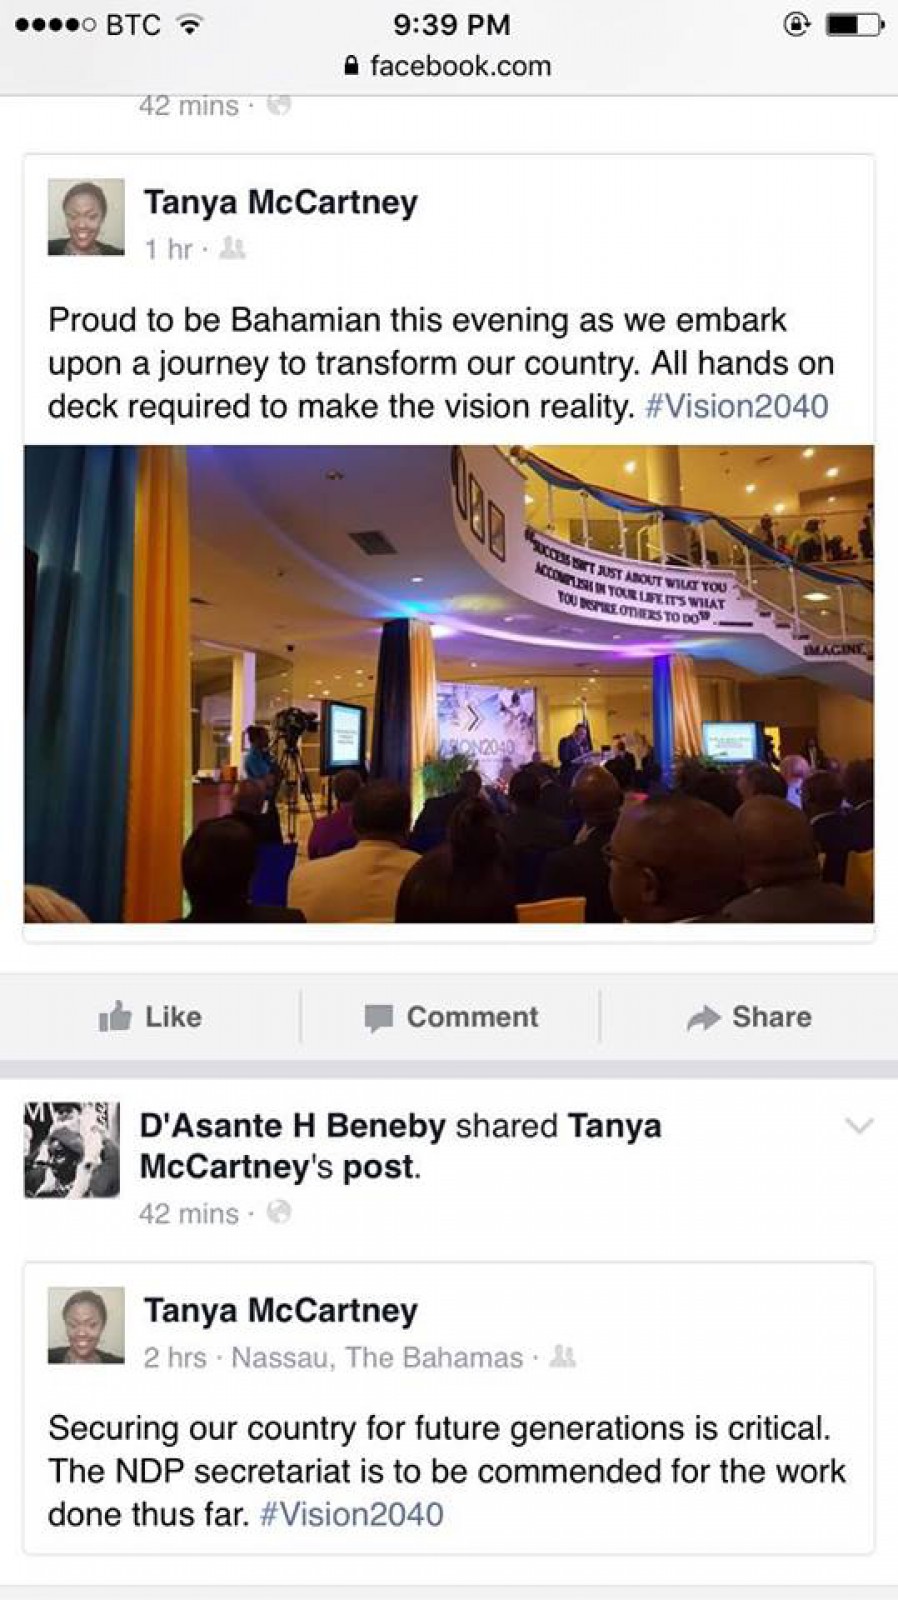Screen dimensions: 898x1600
Task: Tap the thumbs-up Like icon
Action: pos(115,1016)
